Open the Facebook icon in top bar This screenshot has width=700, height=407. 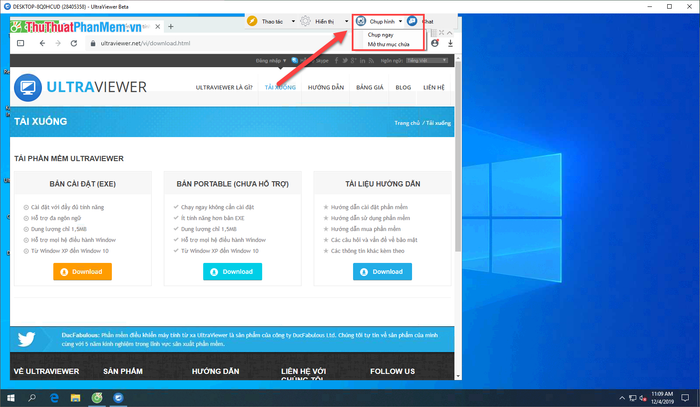pyautogui.click(x=336, y=61)
